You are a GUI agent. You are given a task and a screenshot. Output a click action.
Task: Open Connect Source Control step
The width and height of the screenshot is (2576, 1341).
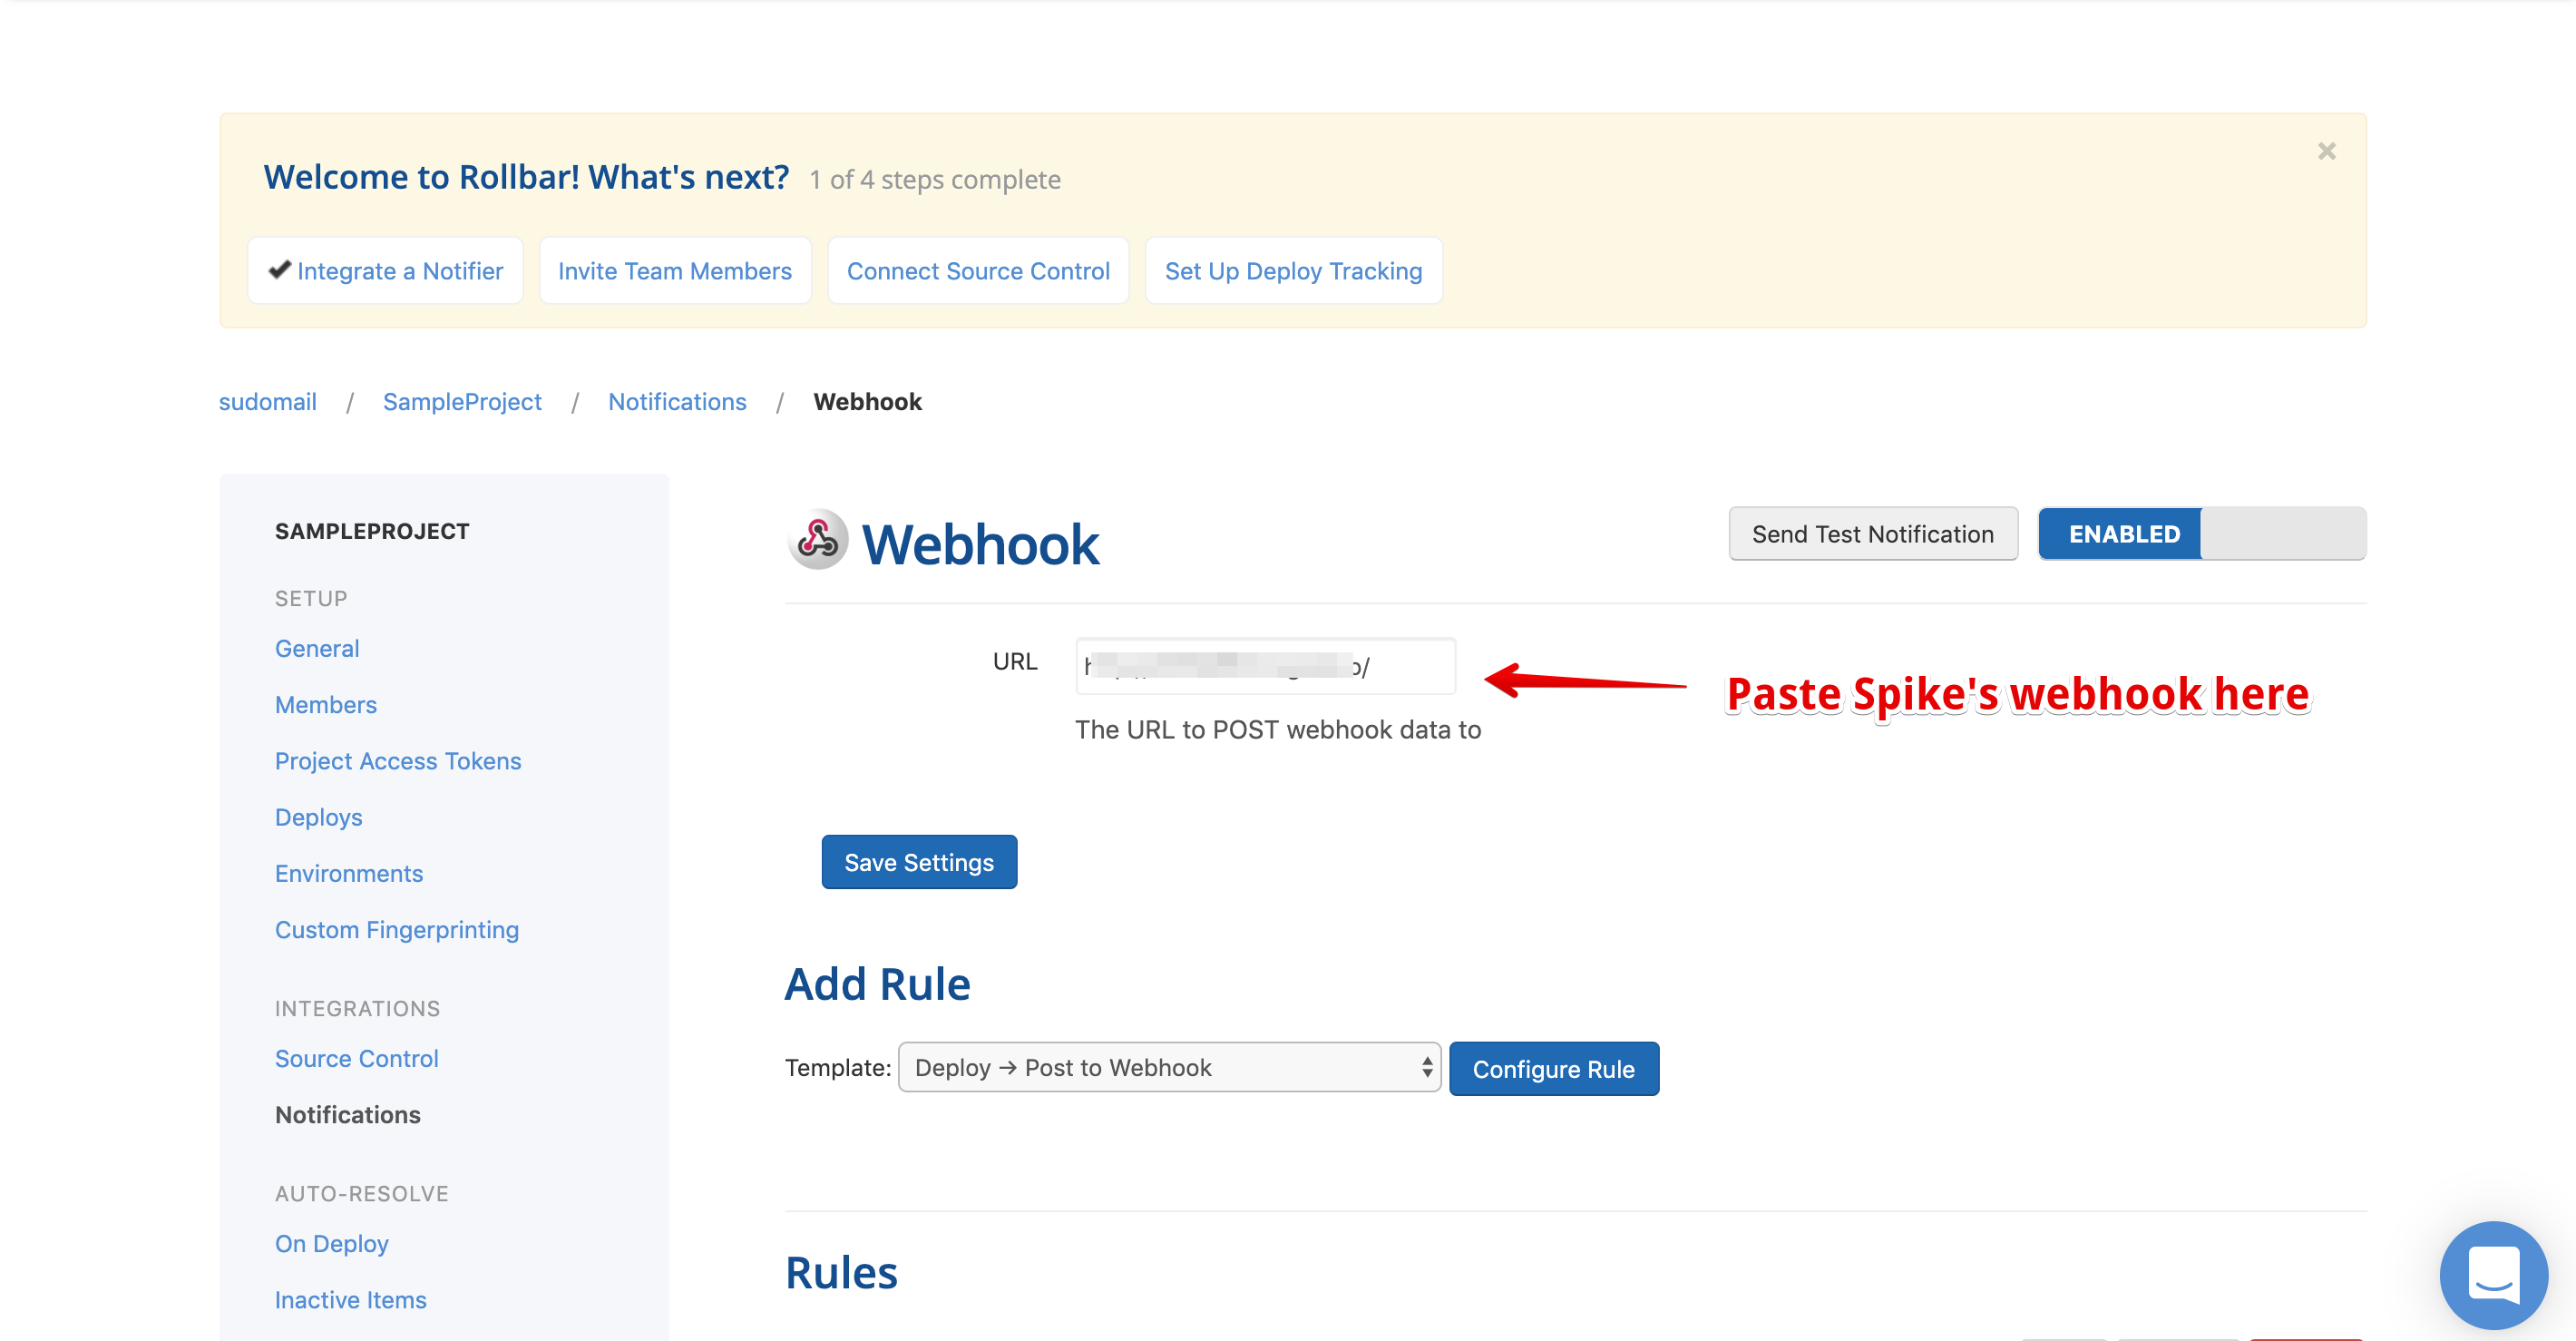click(x=977, y=271)
